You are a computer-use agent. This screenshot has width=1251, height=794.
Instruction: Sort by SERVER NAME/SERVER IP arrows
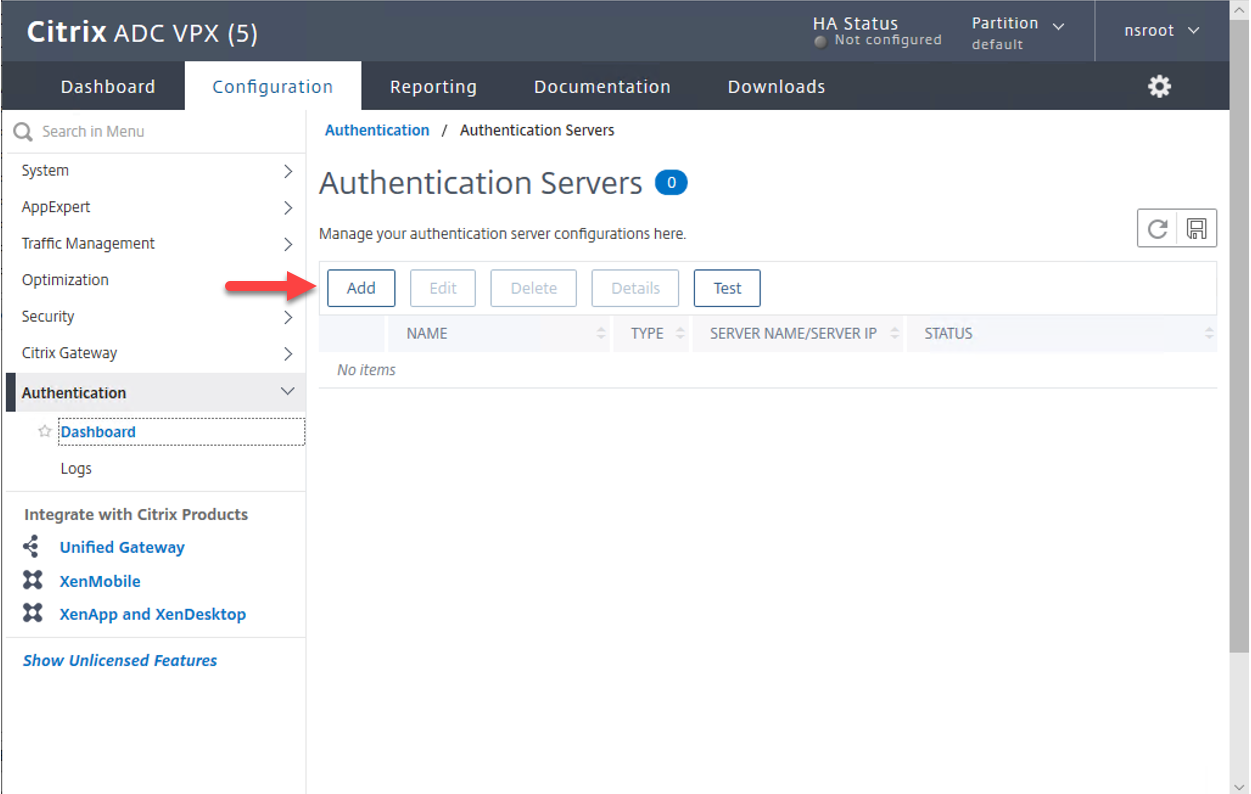pos(894,334)
